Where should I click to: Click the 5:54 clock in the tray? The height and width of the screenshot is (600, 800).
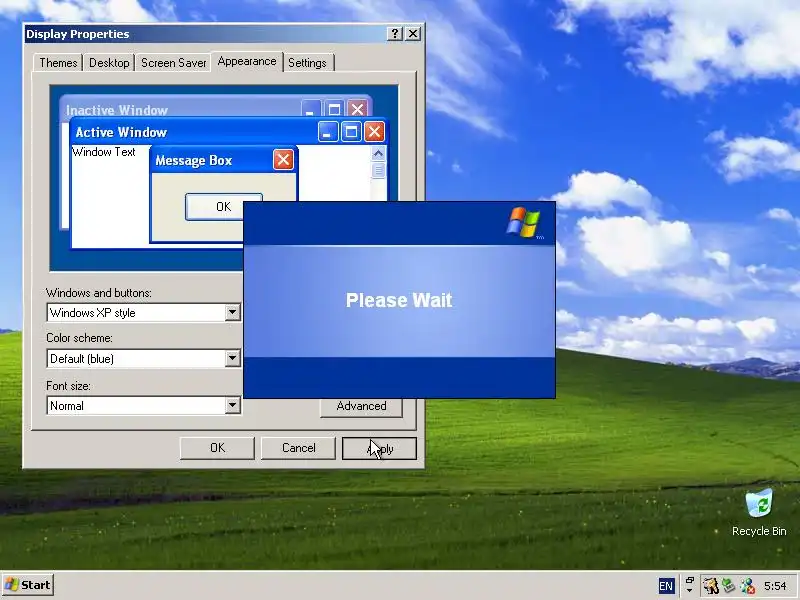click(x=775, y=586)
